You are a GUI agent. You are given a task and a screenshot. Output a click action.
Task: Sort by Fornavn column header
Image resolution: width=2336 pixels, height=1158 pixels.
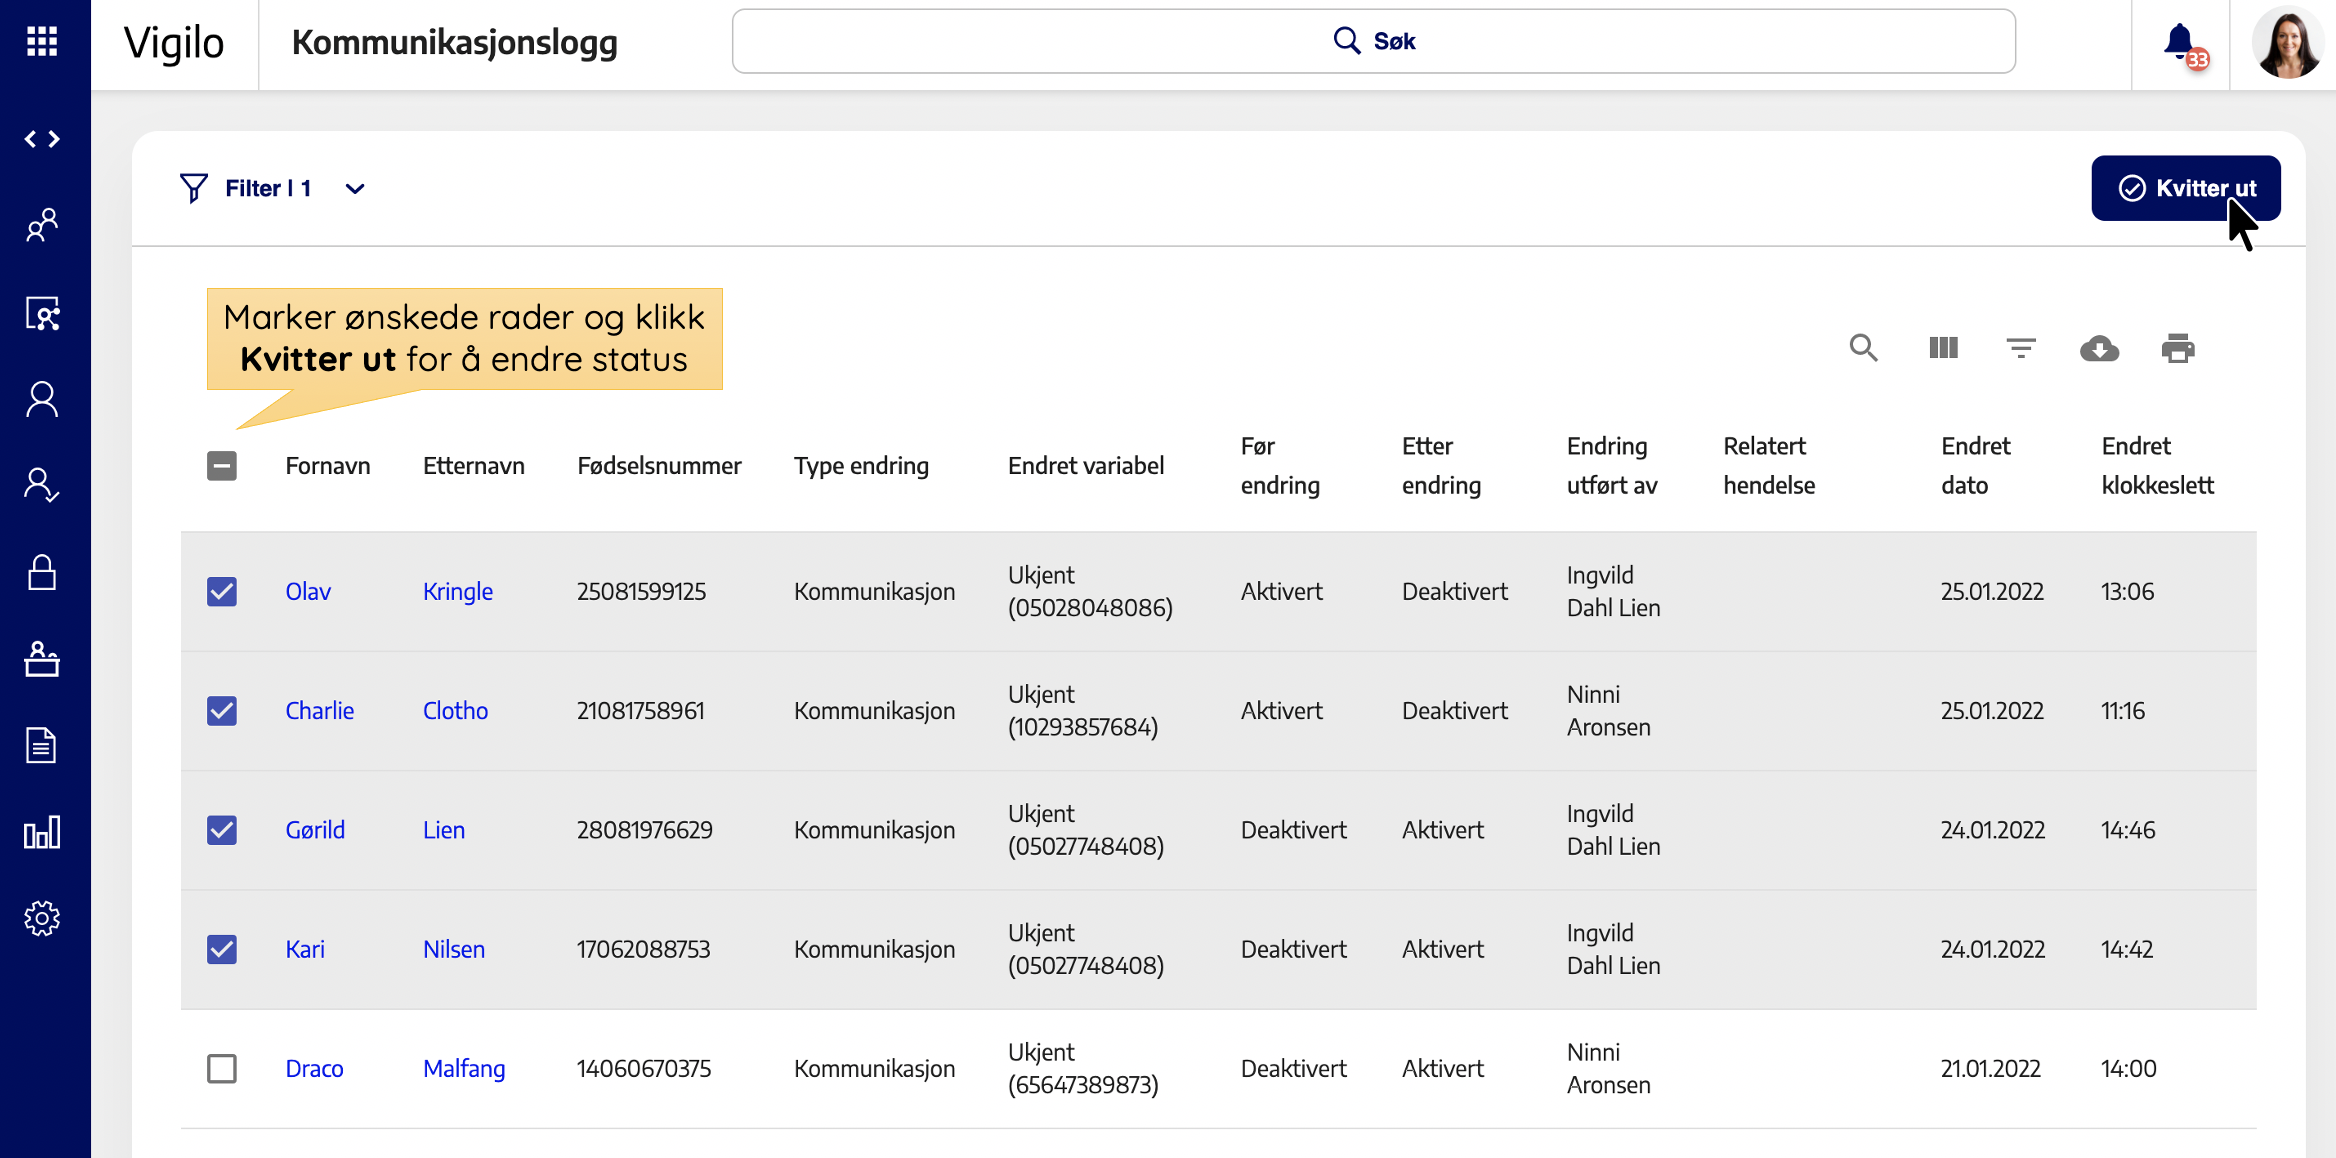tap(327, 466)
